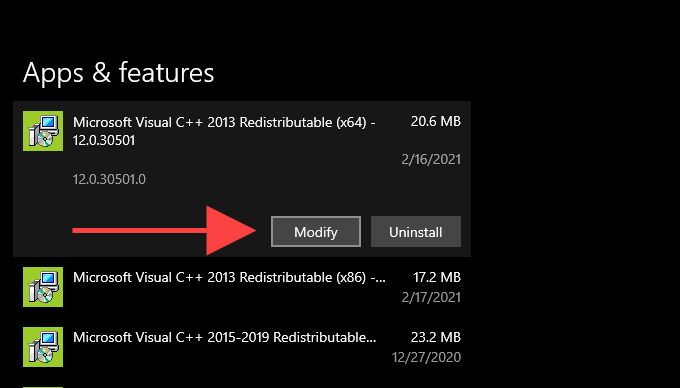
Task: Click the partially visible installer icon at the list bottom
Action: 43,387
